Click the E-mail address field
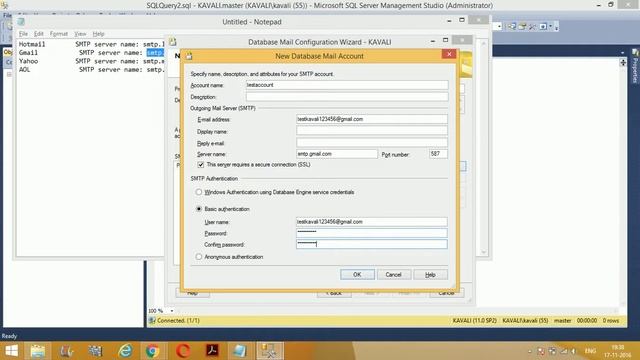This screenshot has width=640, height=360. (x=371, y=119)
